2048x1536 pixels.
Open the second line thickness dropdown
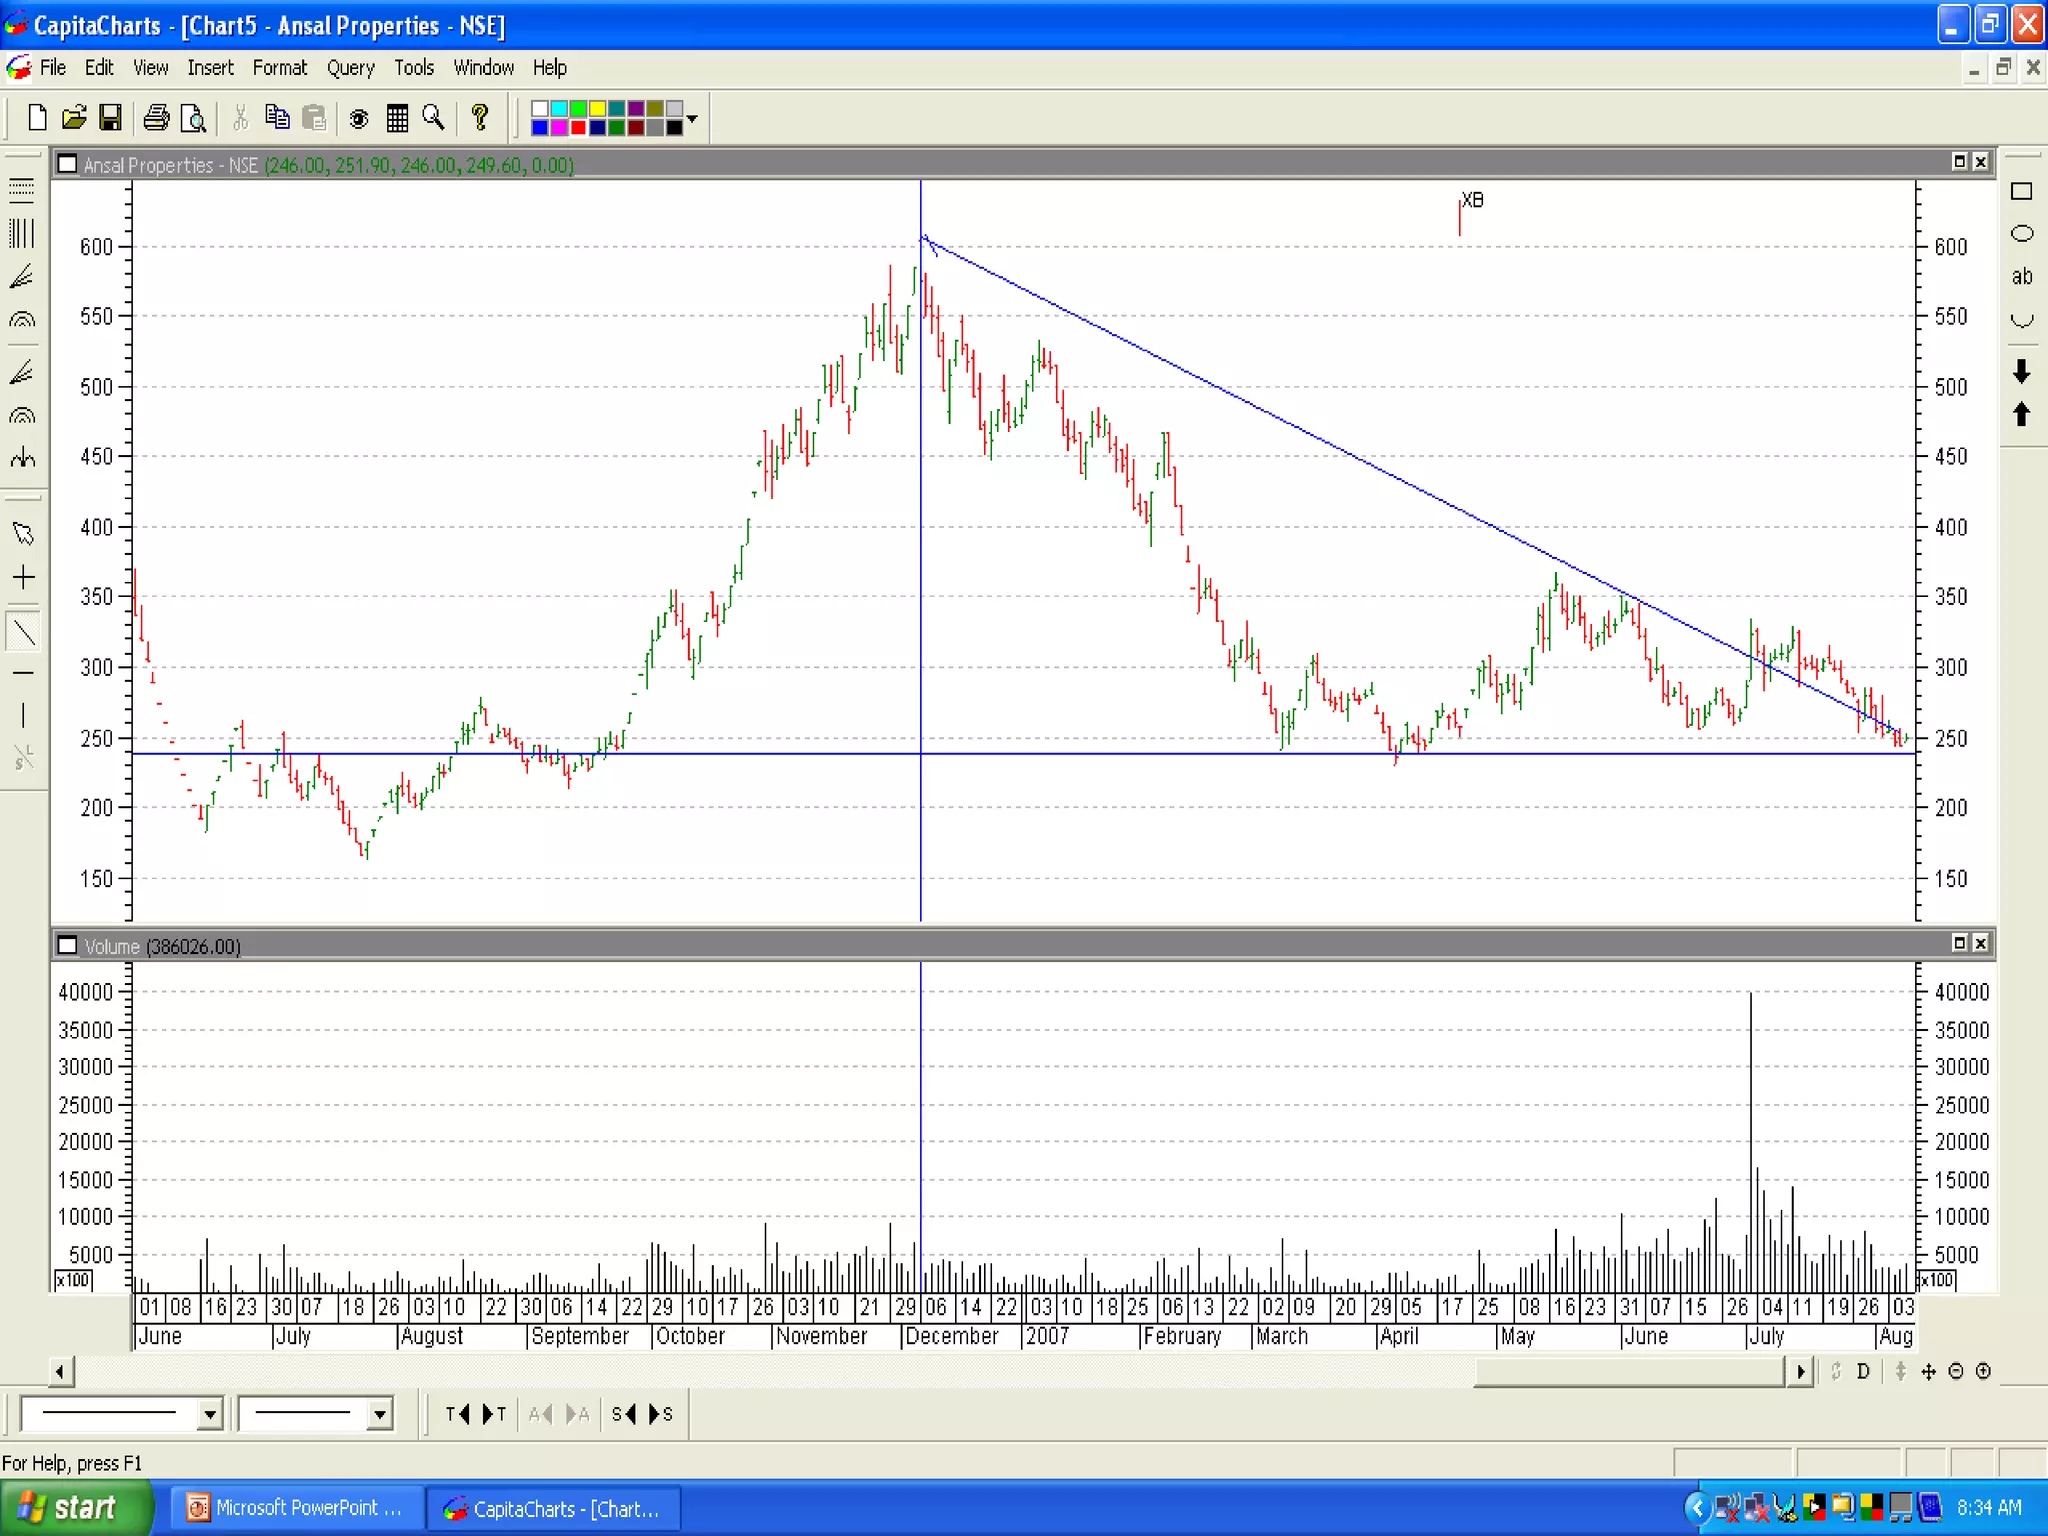pos(379,1414)
